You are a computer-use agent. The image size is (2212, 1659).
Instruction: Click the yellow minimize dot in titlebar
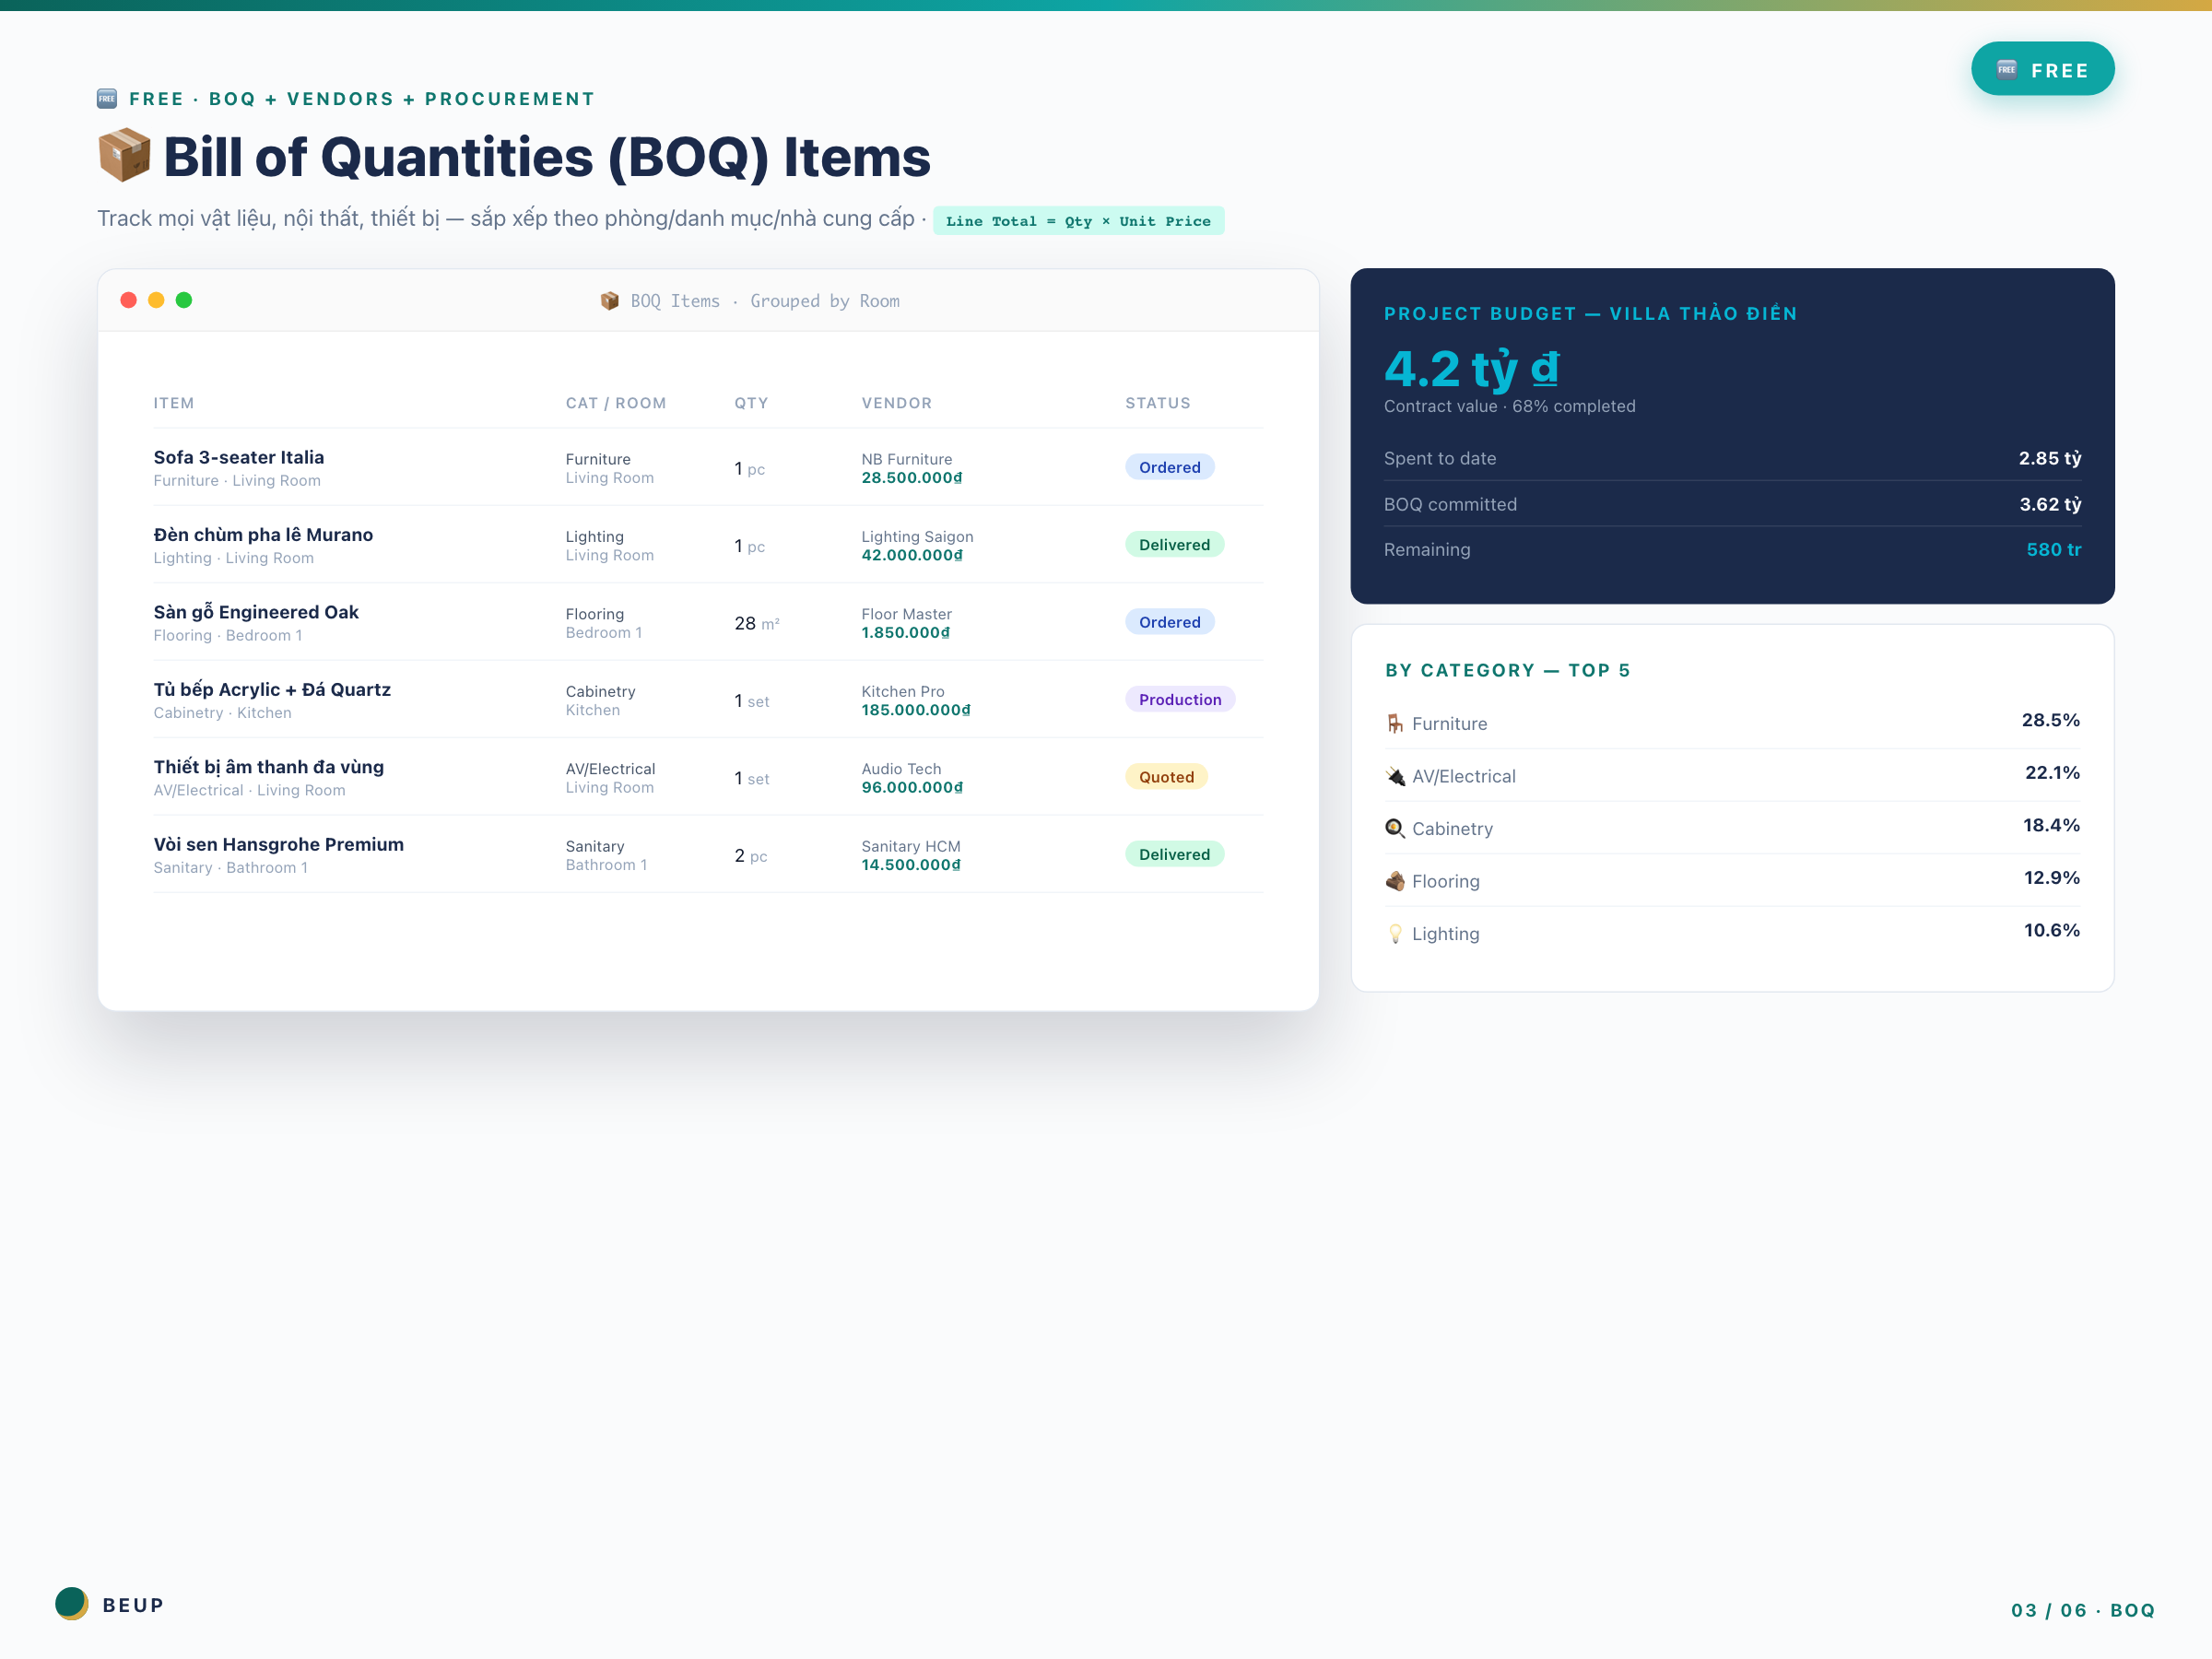[156, 300]
